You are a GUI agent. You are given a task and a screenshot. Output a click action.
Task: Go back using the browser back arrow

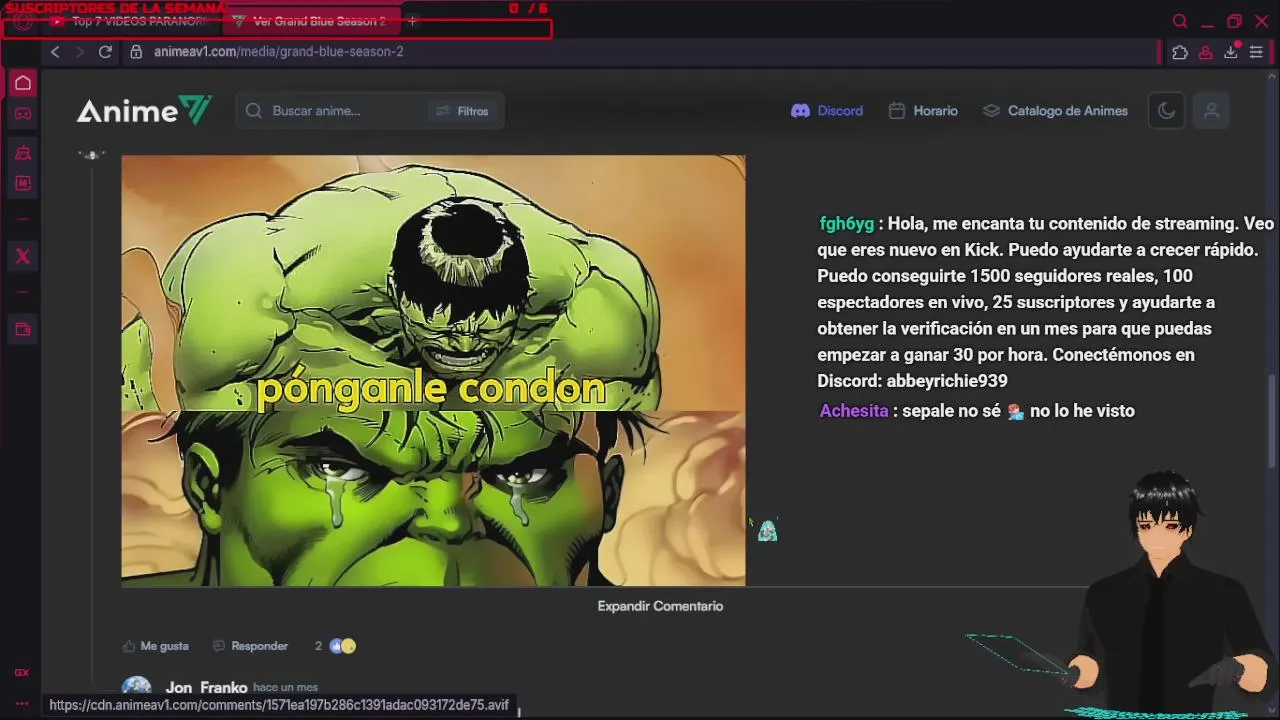point(55,52)
